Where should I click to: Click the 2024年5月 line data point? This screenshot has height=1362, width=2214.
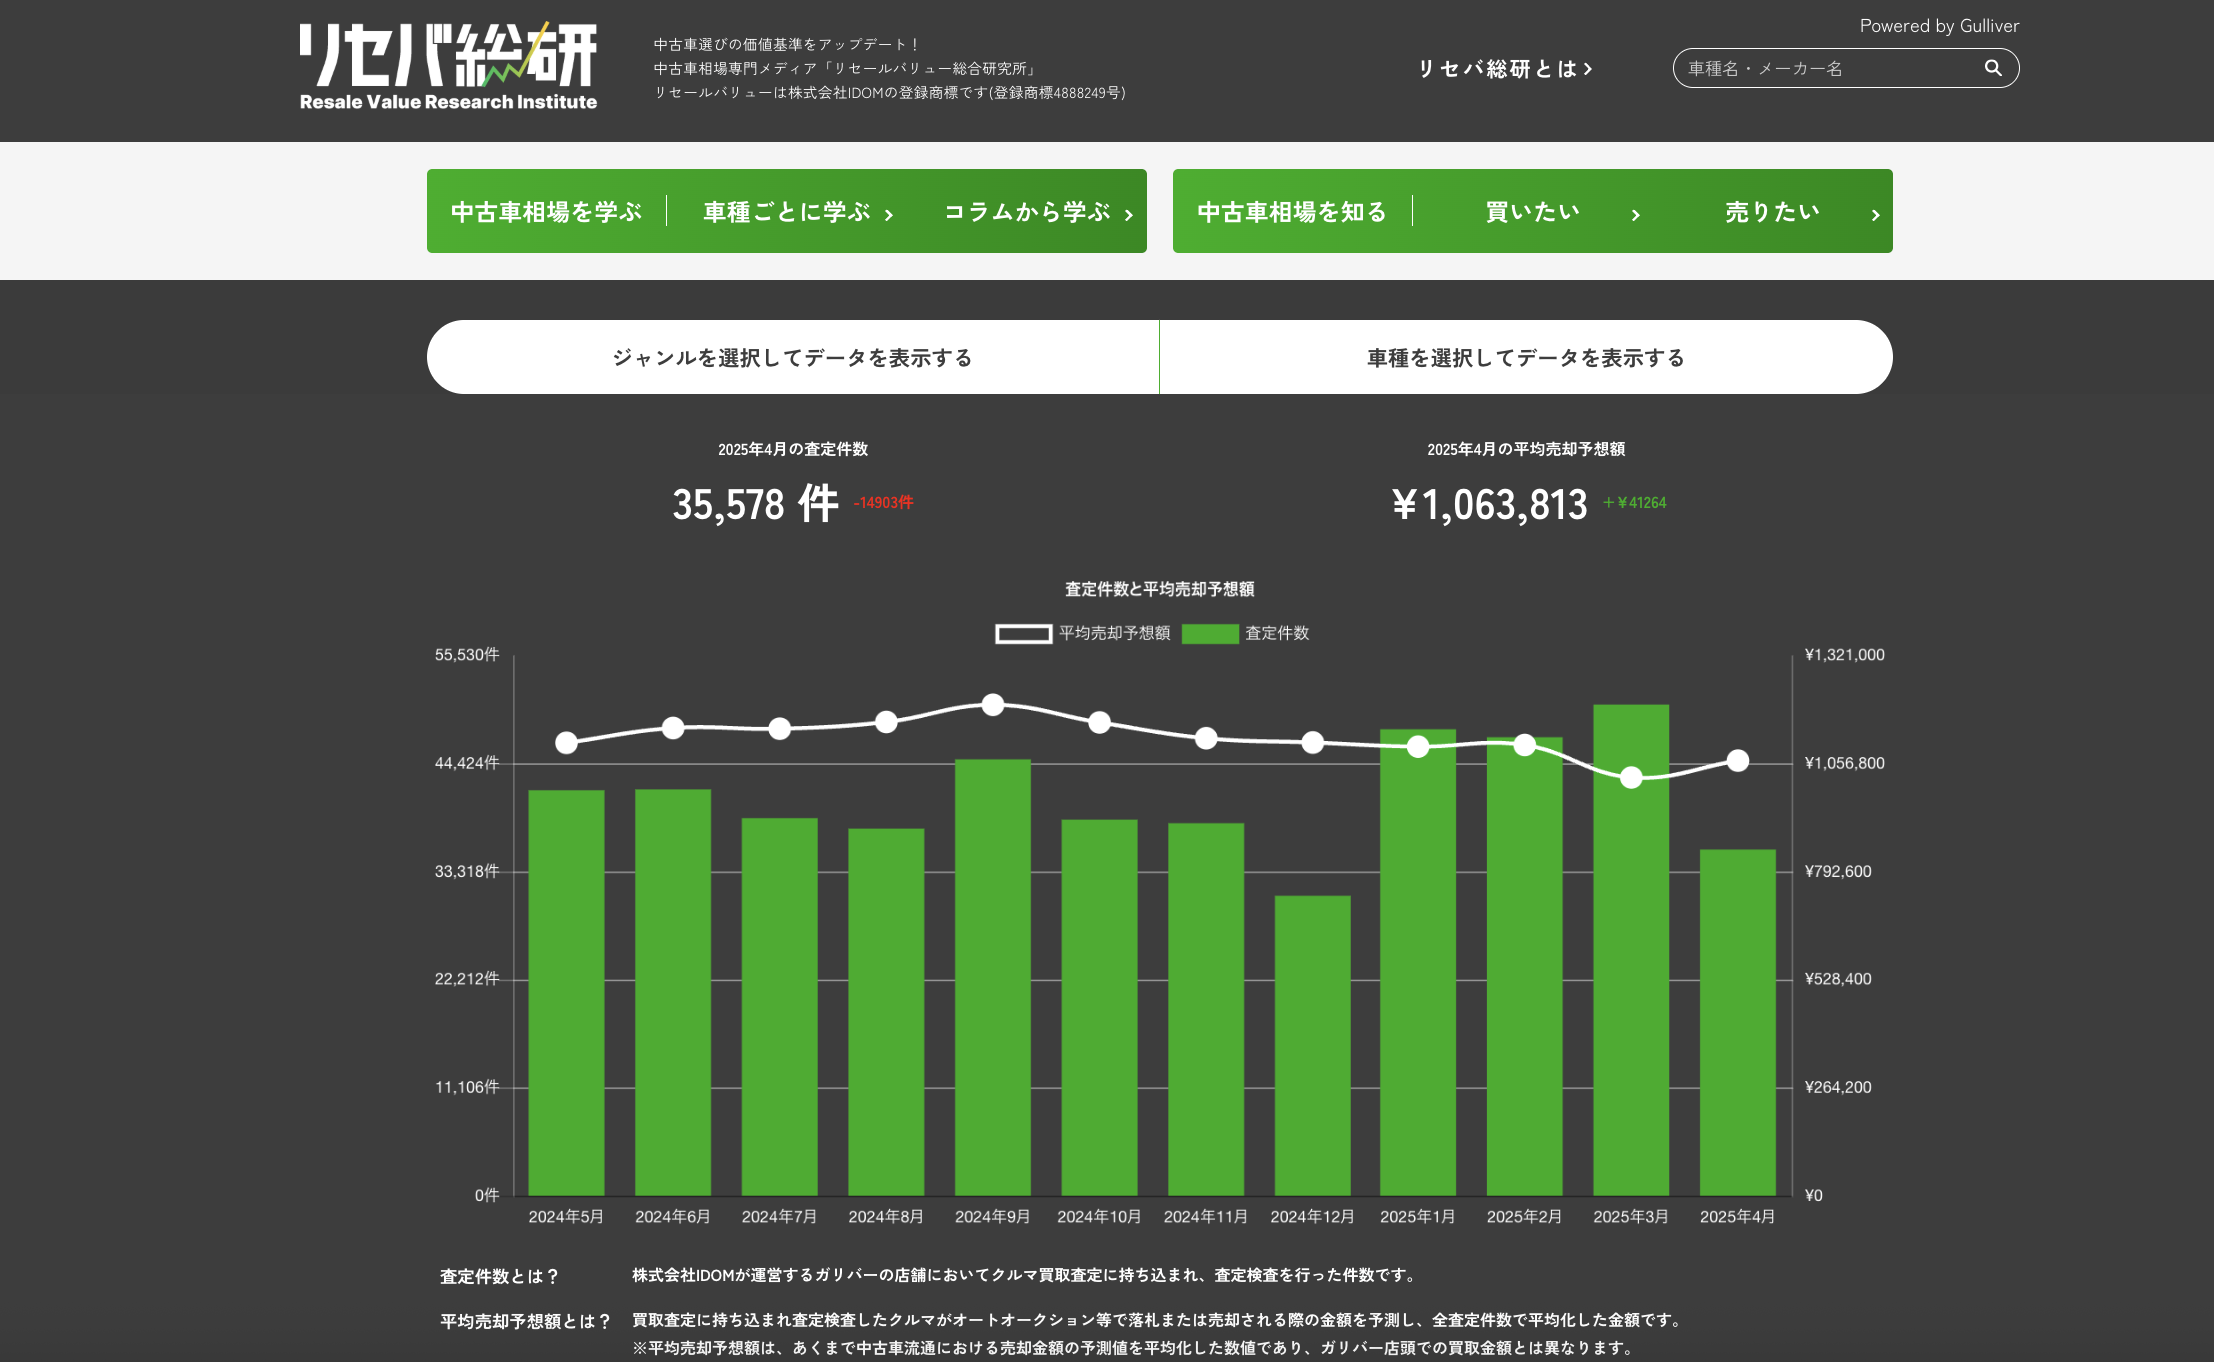point(566,743)
